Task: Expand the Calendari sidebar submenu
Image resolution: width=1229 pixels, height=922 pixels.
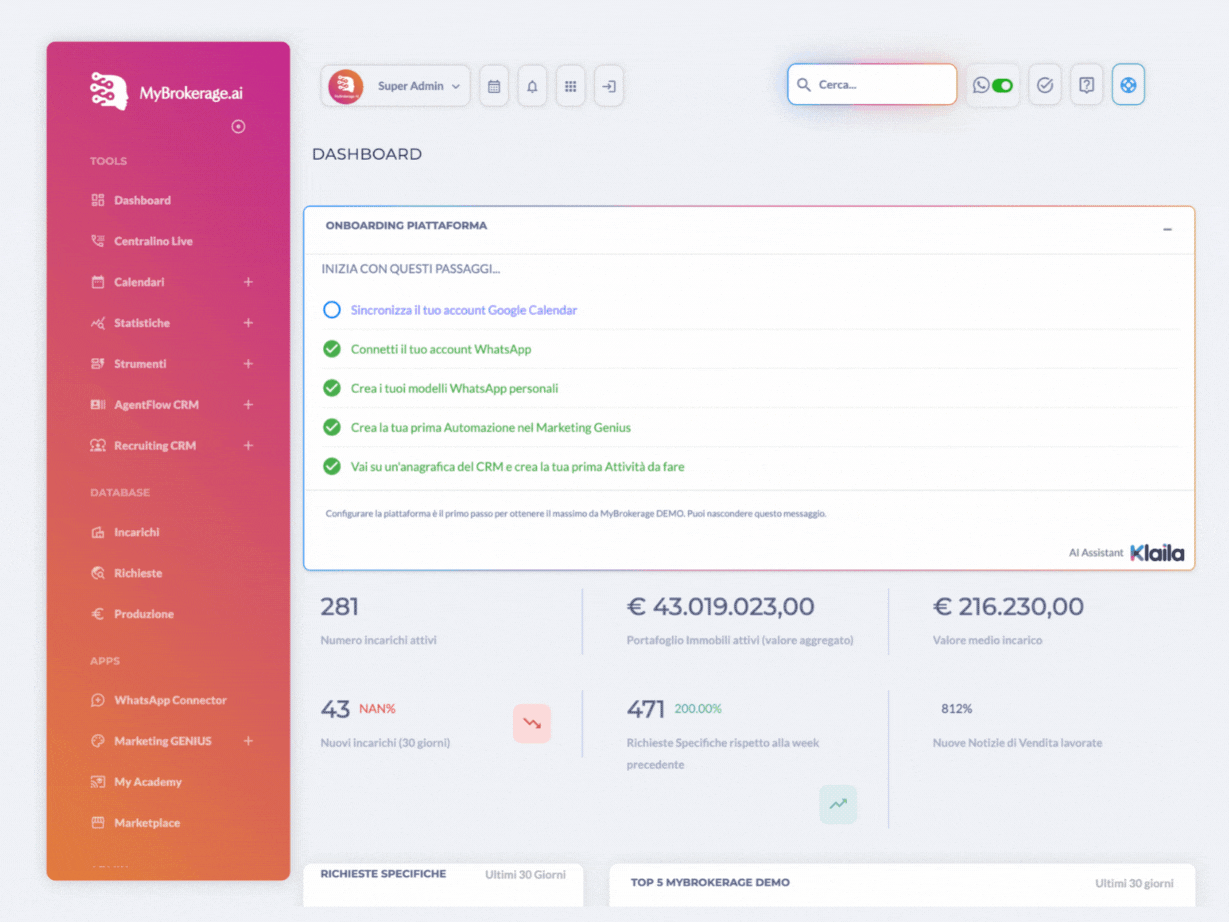Action: [248, 282]
